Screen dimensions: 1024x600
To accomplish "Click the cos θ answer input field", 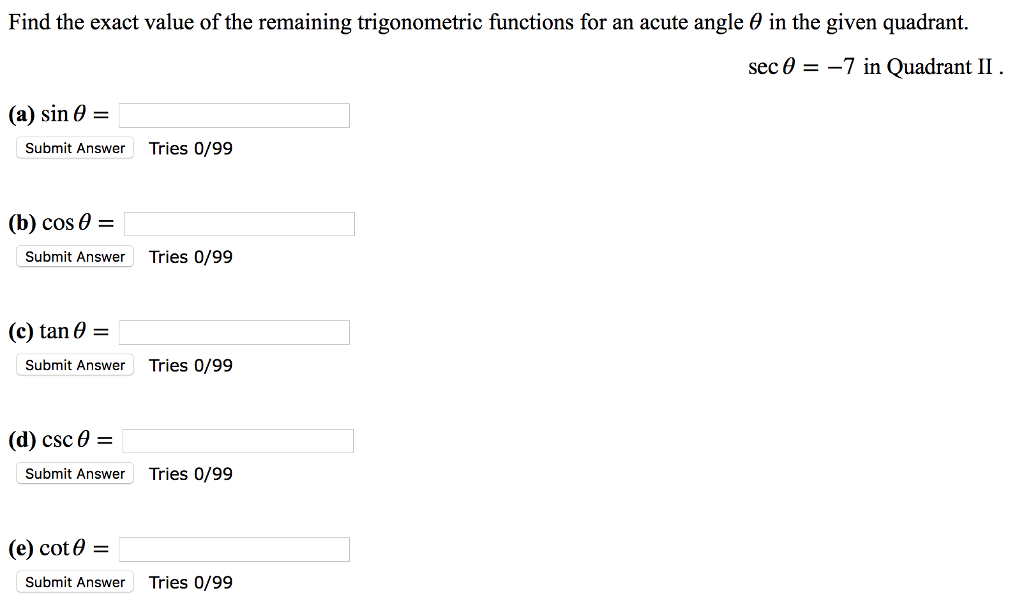I will 238,223.
